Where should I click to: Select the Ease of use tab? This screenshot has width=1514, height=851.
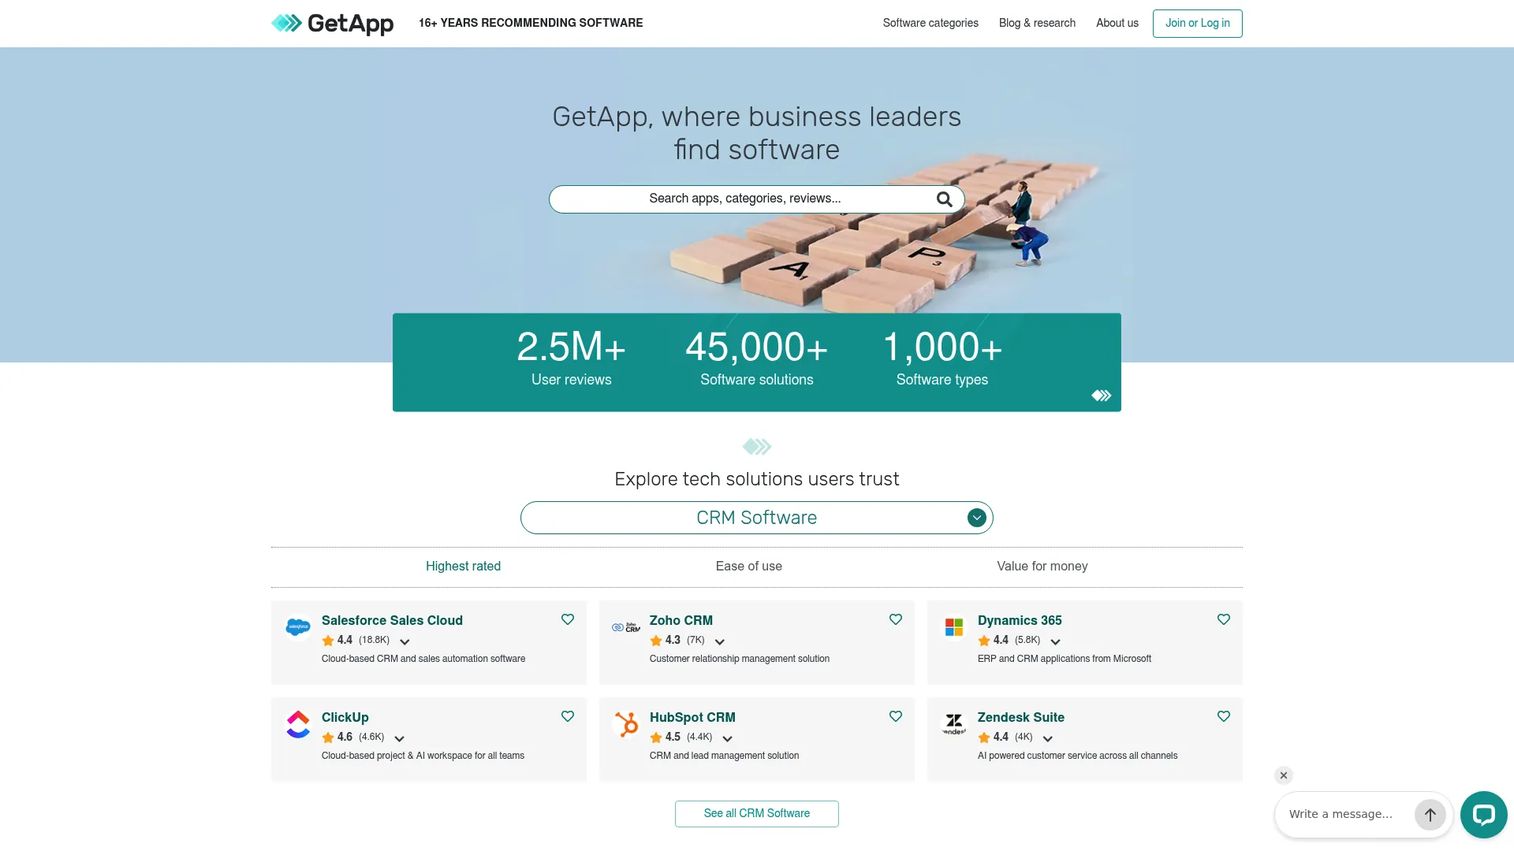pyautogui.click(x=749, y=566)
